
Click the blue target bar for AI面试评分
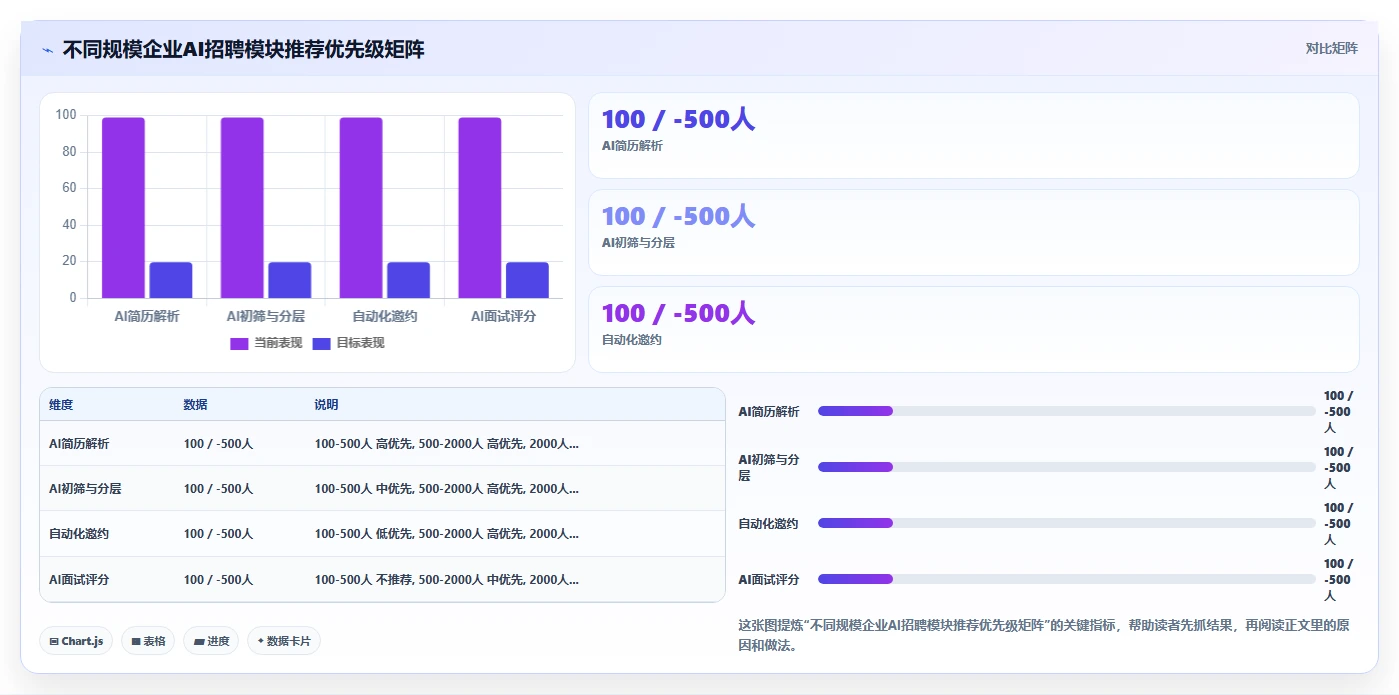point(527,280)
